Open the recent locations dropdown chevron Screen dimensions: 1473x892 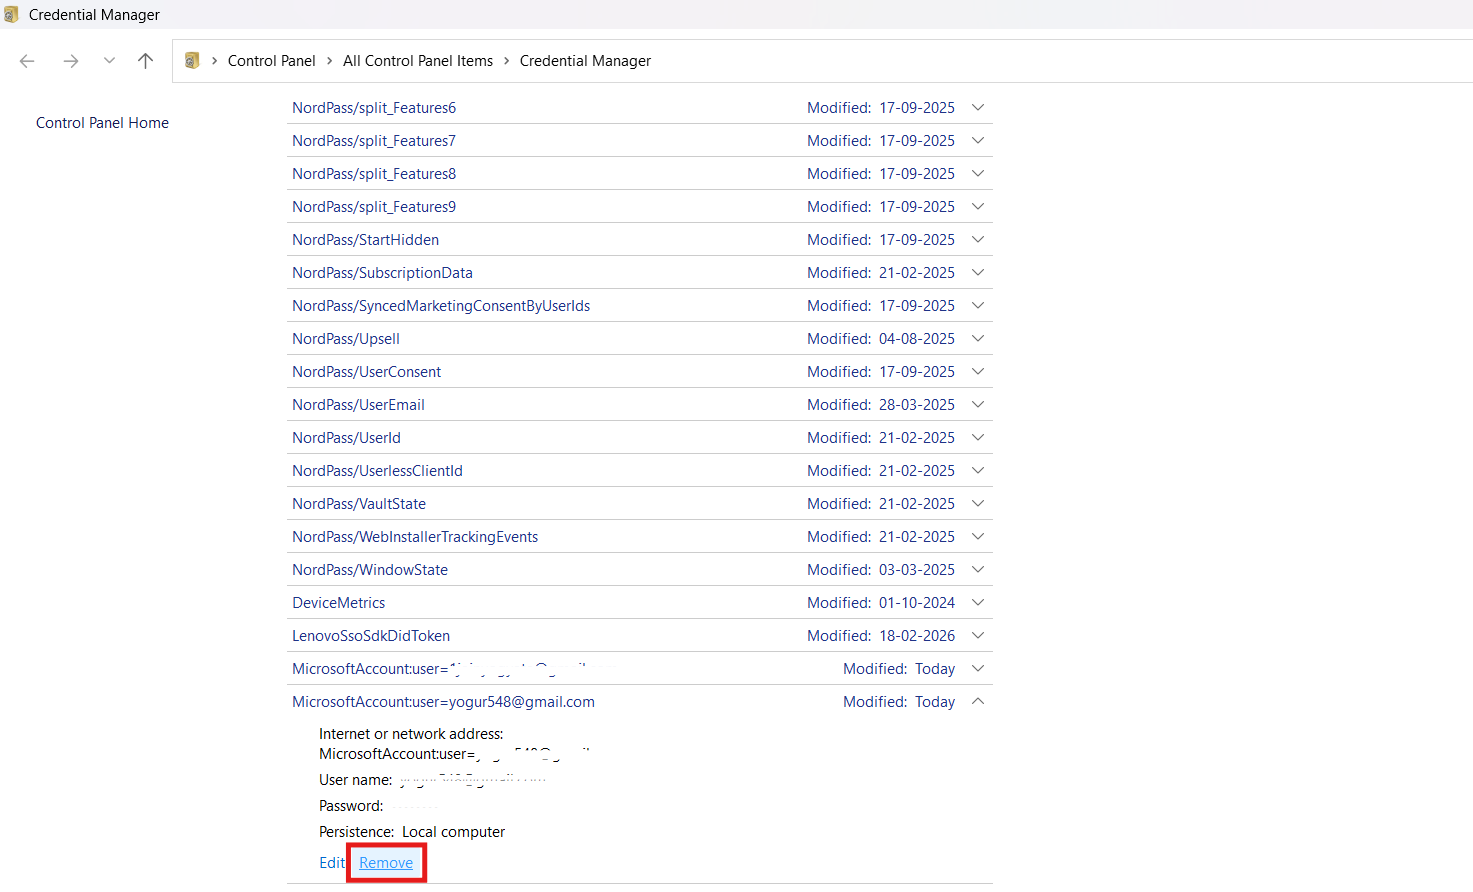(109, 61)
